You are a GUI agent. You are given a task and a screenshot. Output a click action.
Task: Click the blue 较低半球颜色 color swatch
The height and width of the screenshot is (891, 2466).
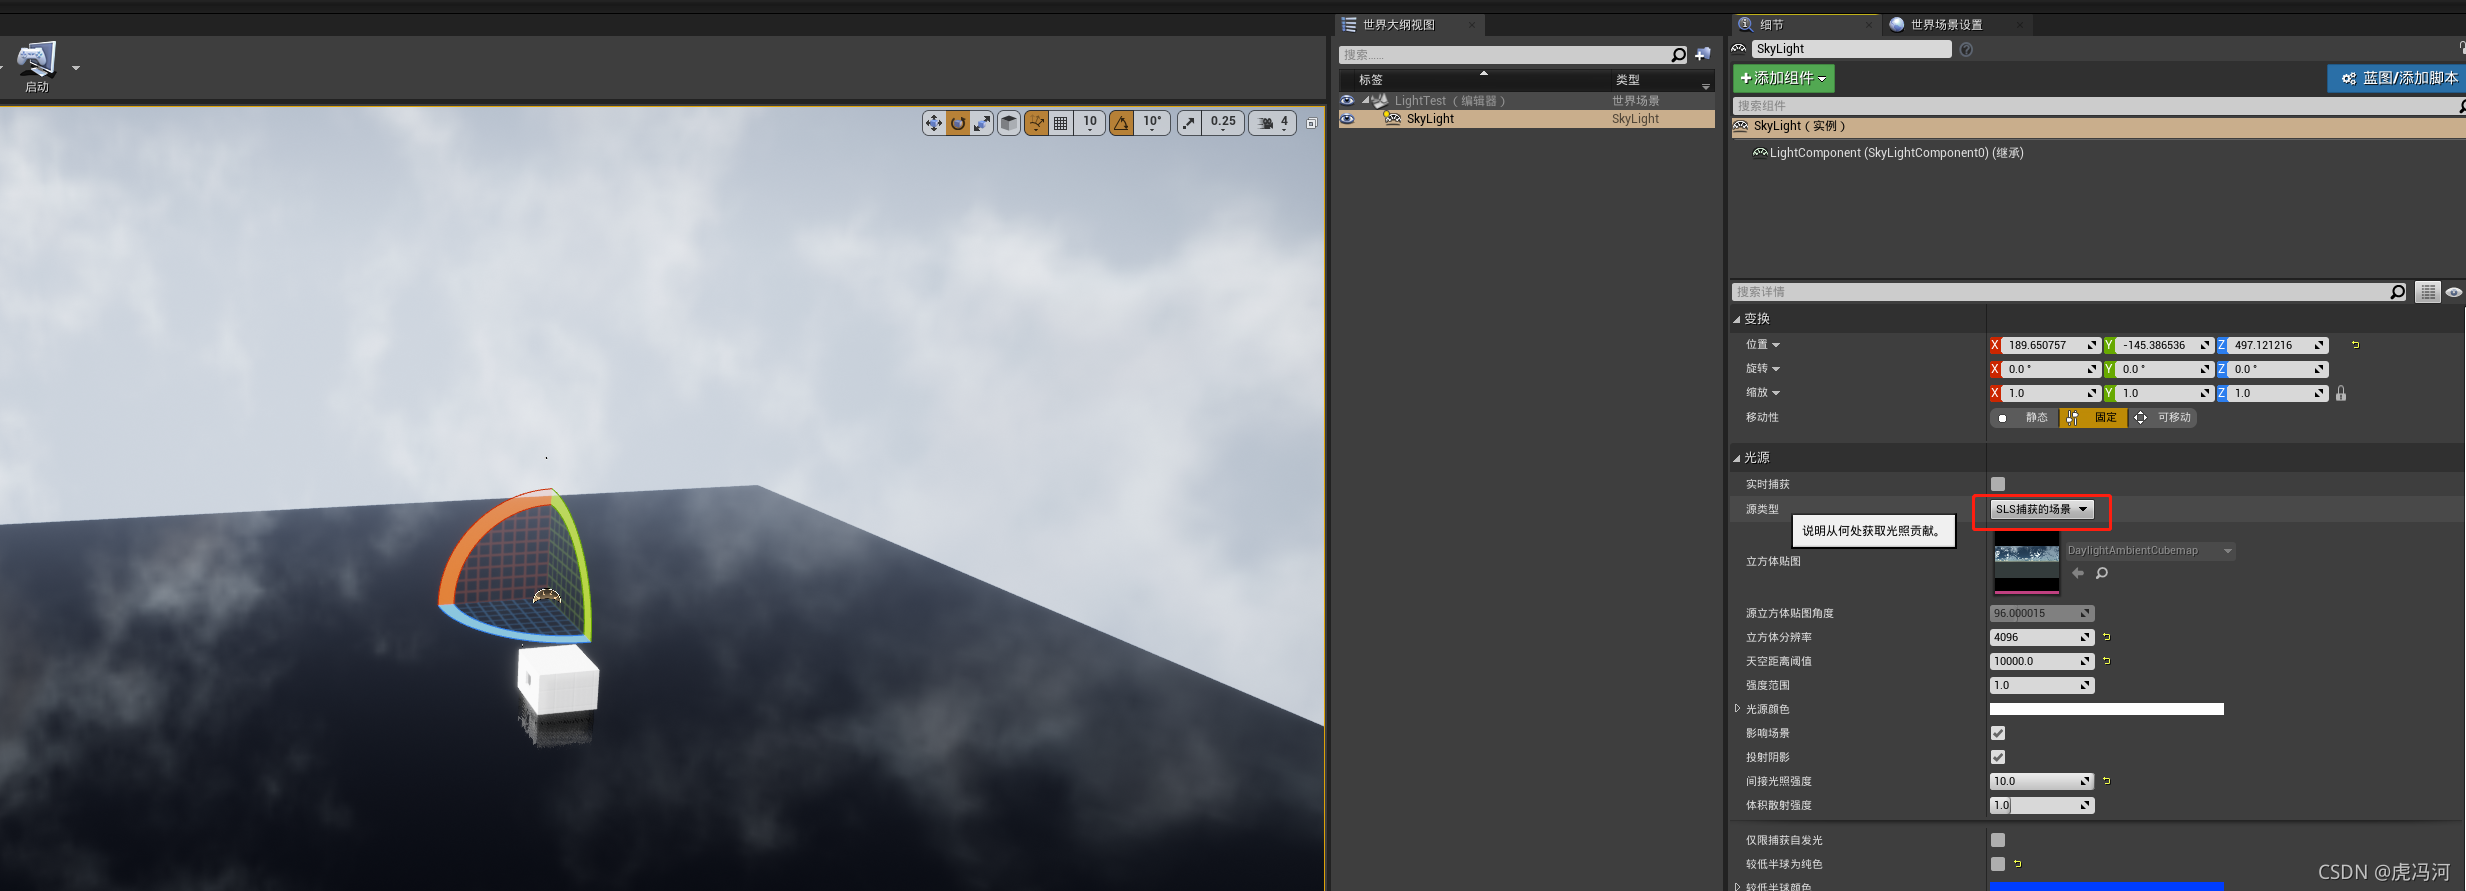point(2107,886)
